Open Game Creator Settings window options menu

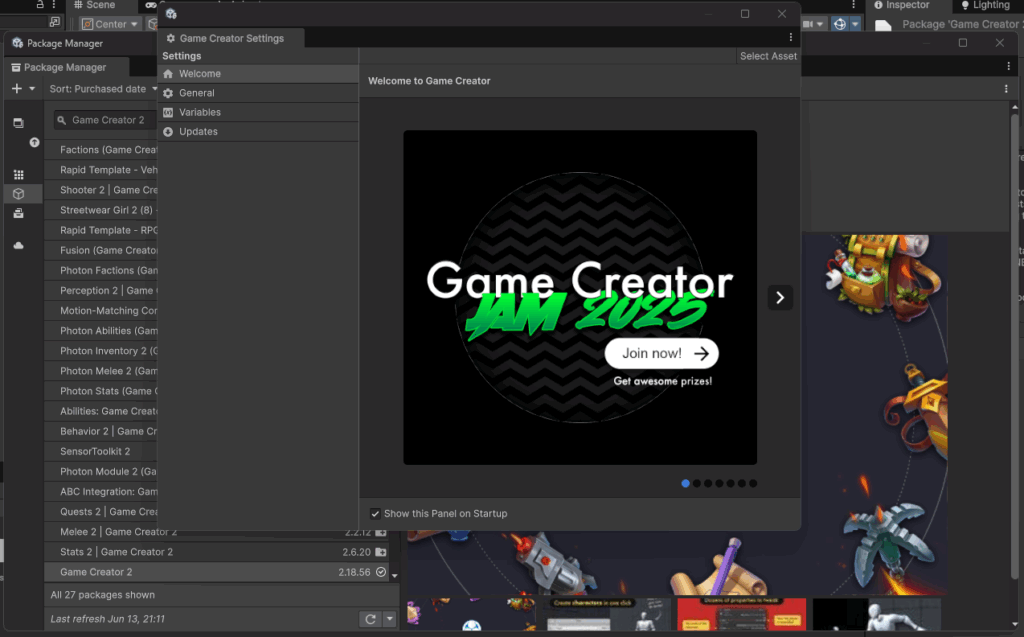click(x=790, y=38)
